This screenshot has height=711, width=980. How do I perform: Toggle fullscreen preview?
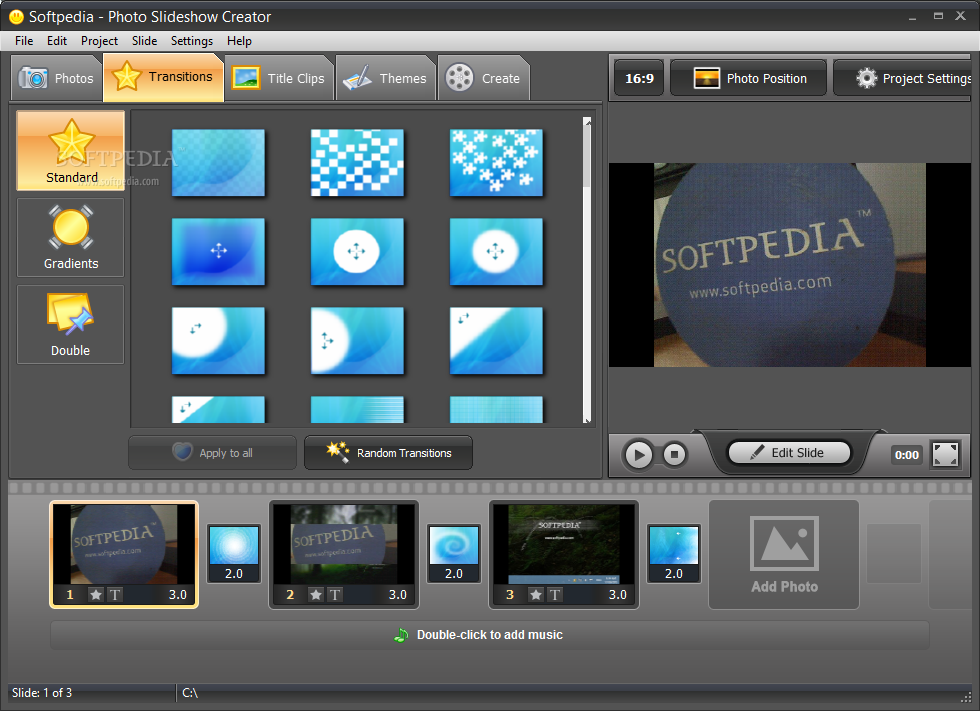(x=945, y=454)
